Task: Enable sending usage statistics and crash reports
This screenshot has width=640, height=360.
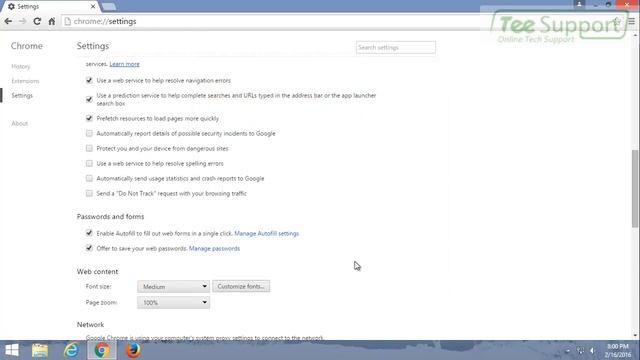Action: point(89,178)
